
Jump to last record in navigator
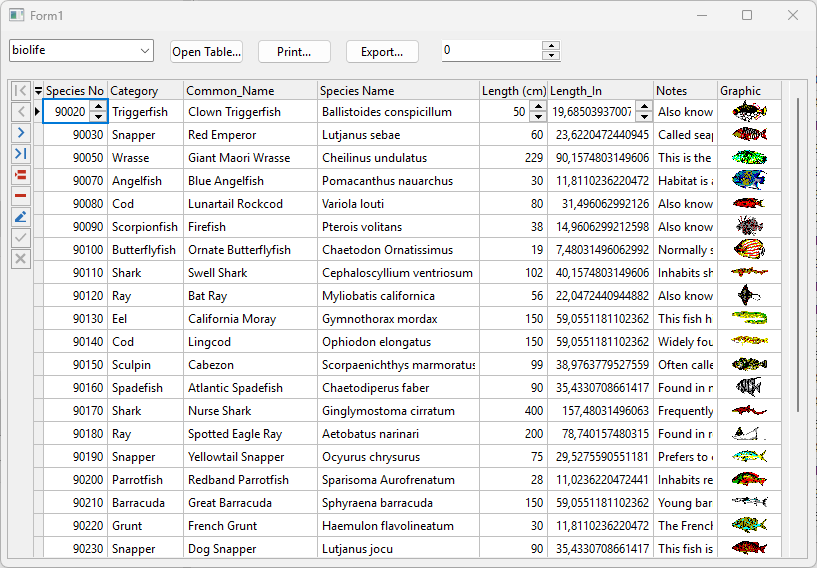21,153
